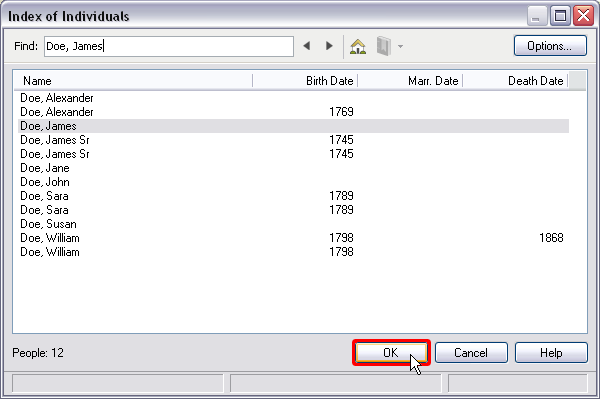Click the home person icon

(358, 46)
